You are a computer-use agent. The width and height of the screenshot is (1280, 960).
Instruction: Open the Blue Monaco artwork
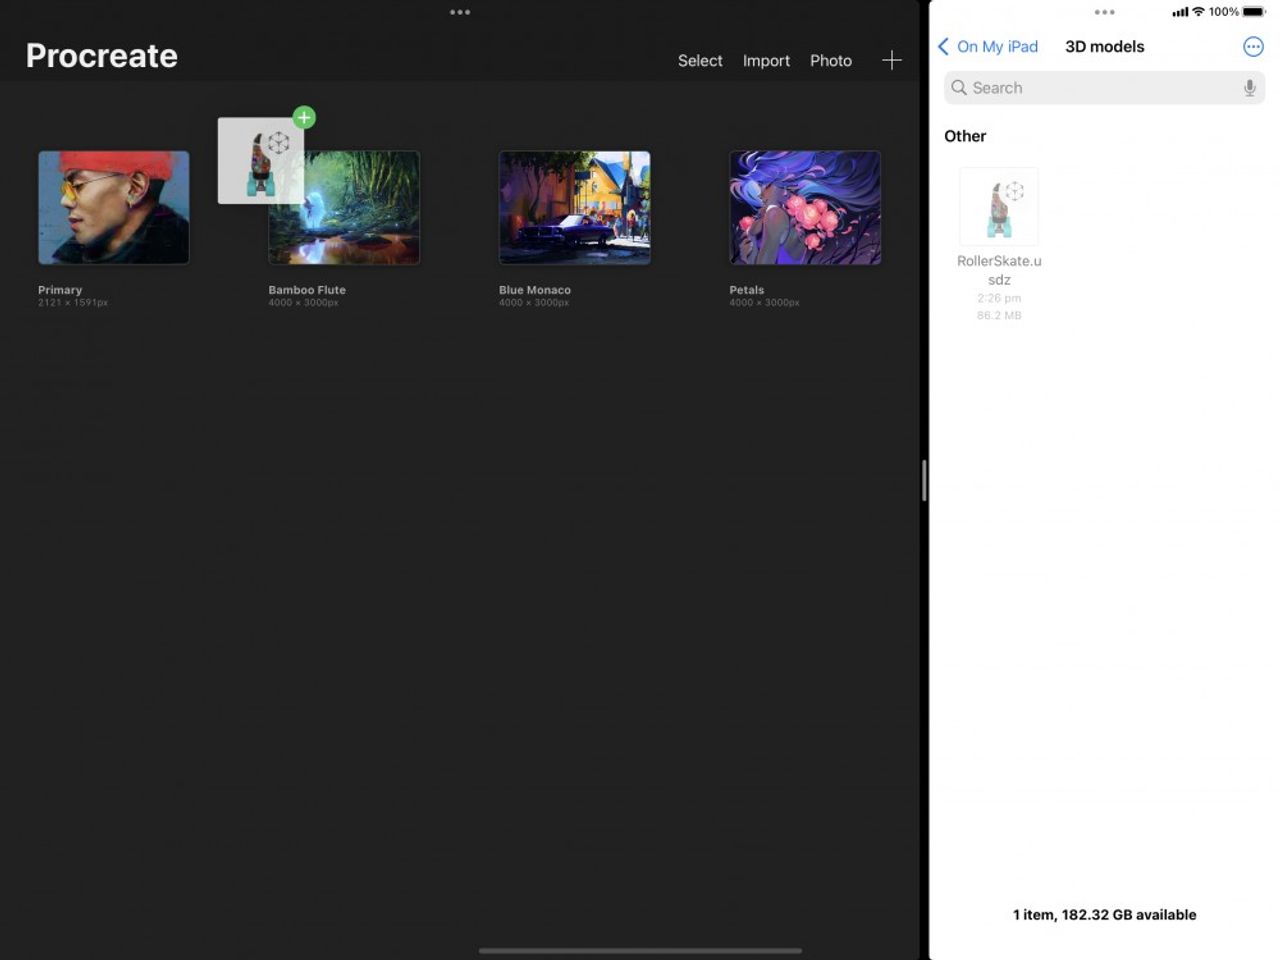574,207
